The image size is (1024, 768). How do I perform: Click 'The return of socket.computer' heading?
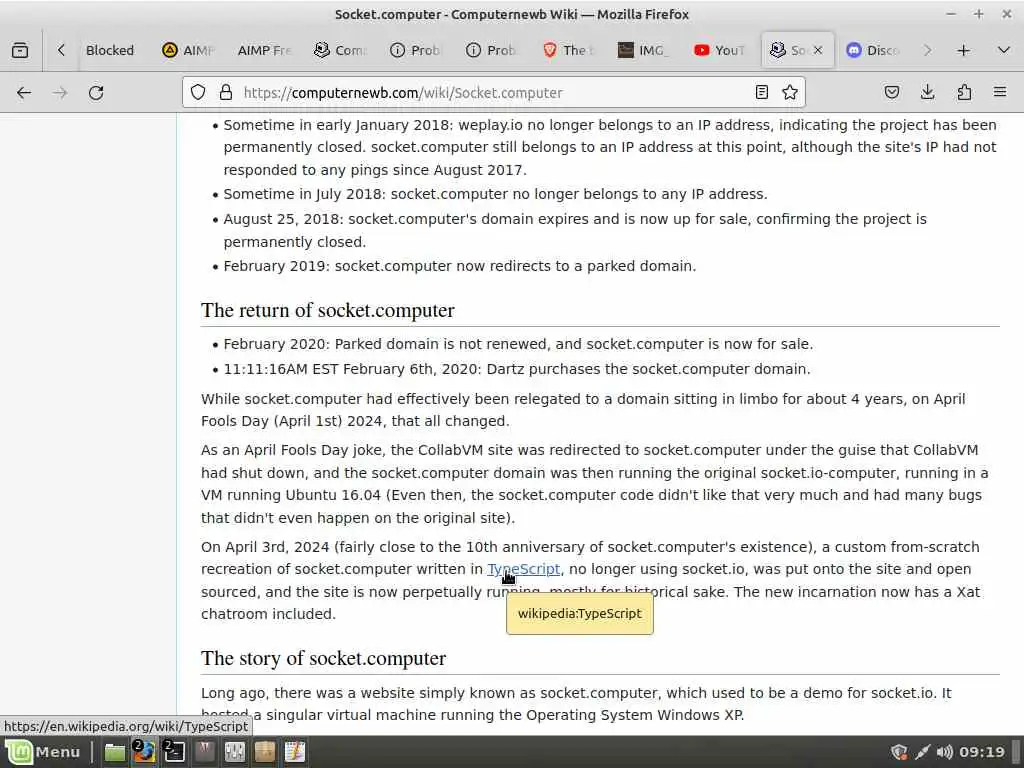pyautogui.click(x=328, y=310)
